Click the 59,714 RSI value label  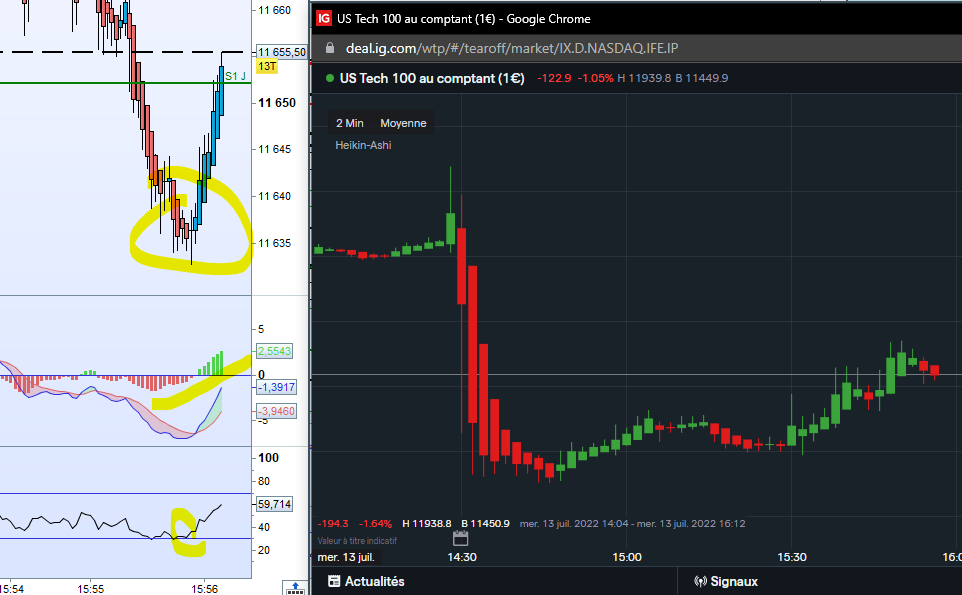tap(274, 504)
